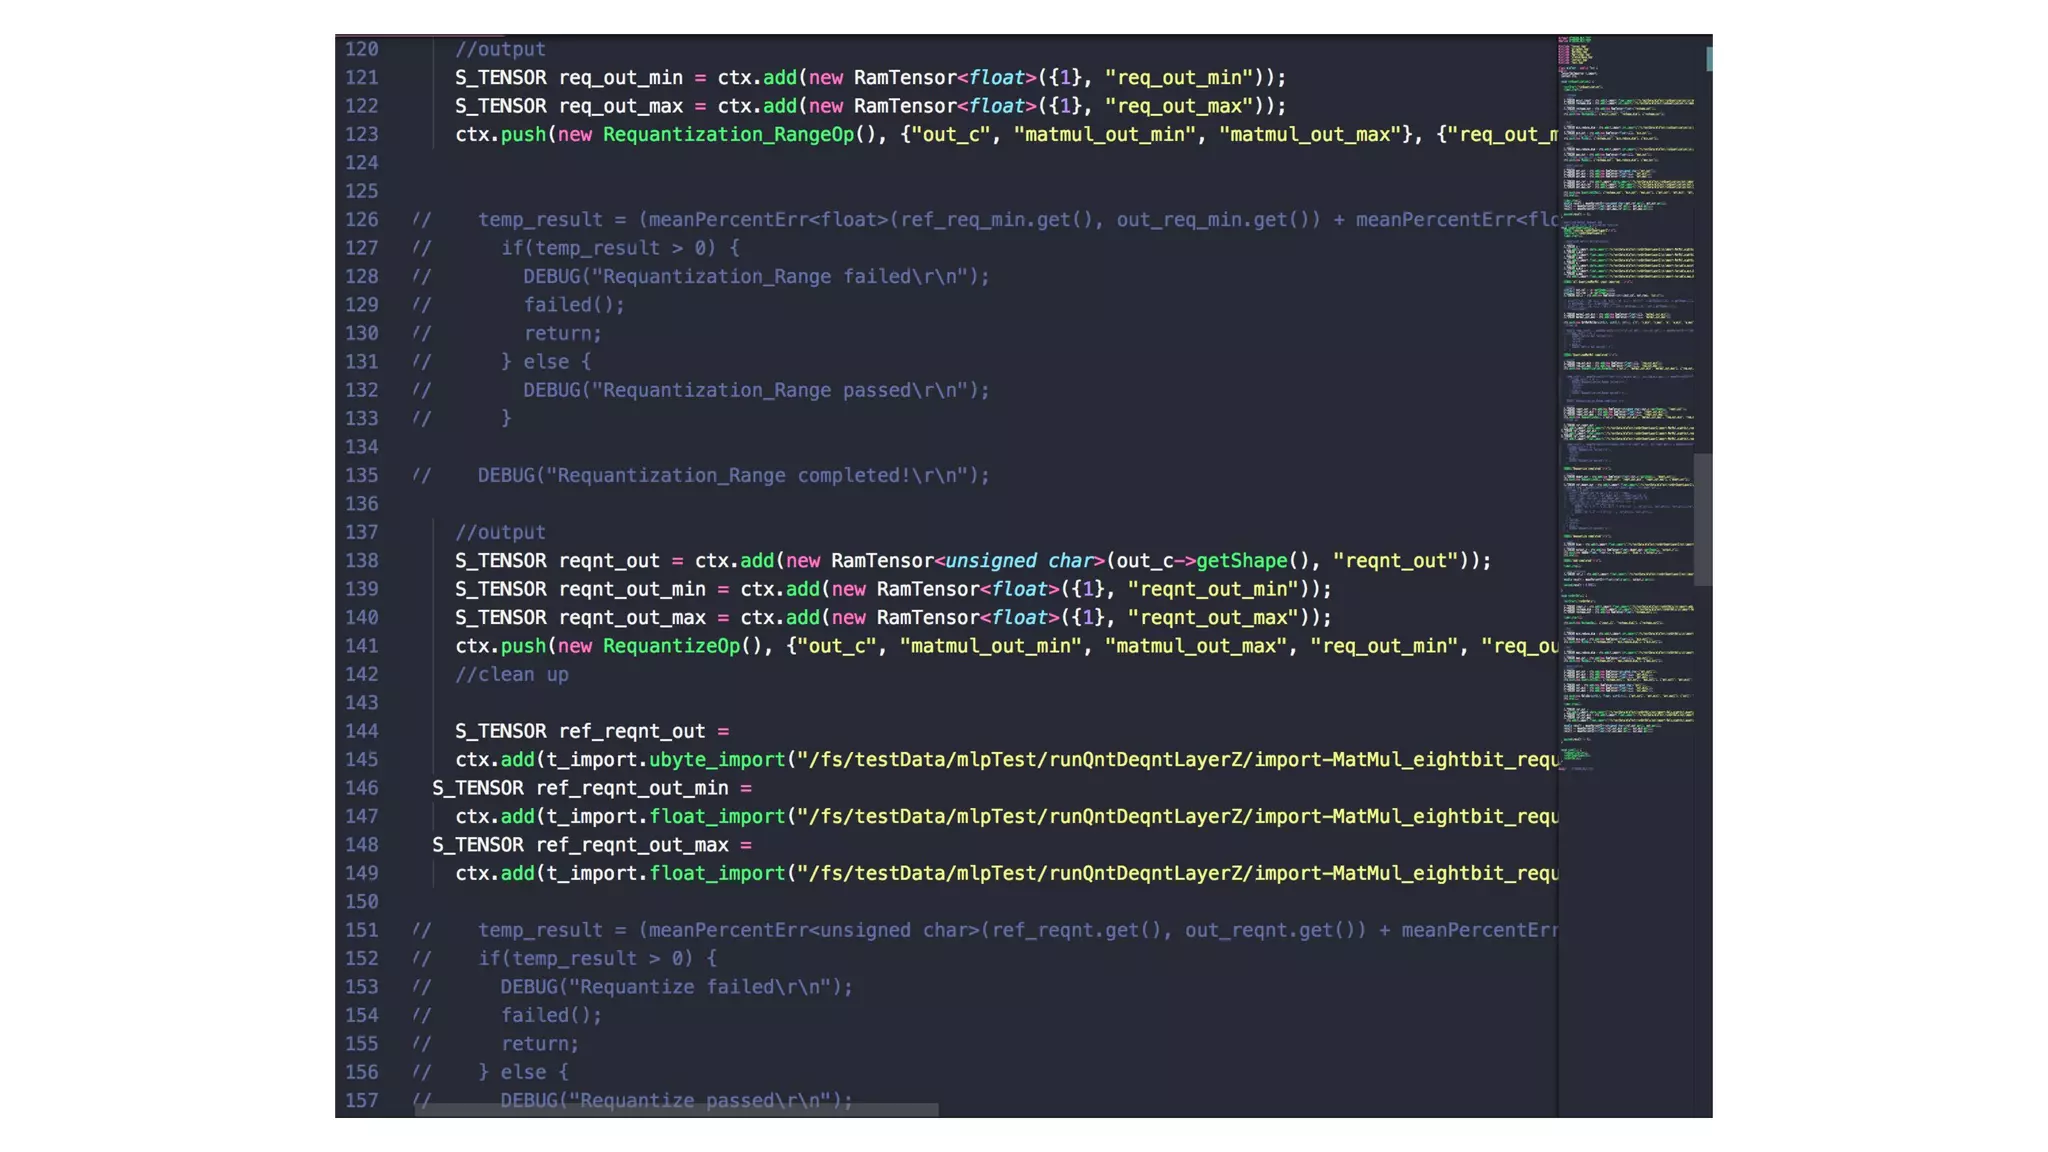Click "getShape" on line 138
This screenshot has width=2048, height=1152.
tap(1242, 561)
